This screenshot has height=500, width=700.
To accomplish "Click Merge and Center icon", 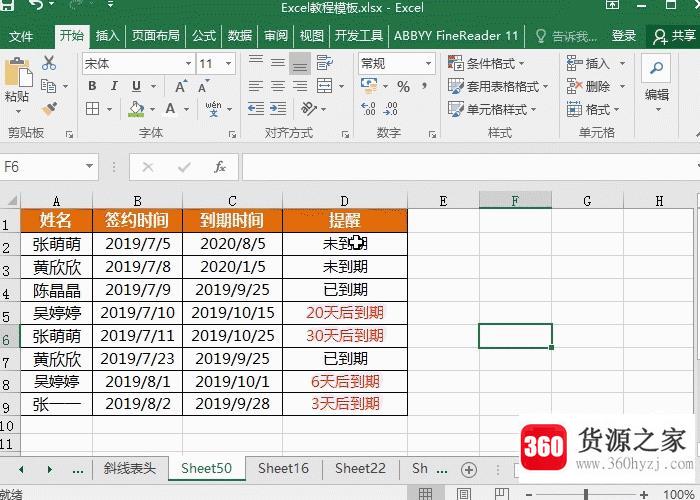I will point(325,86).
